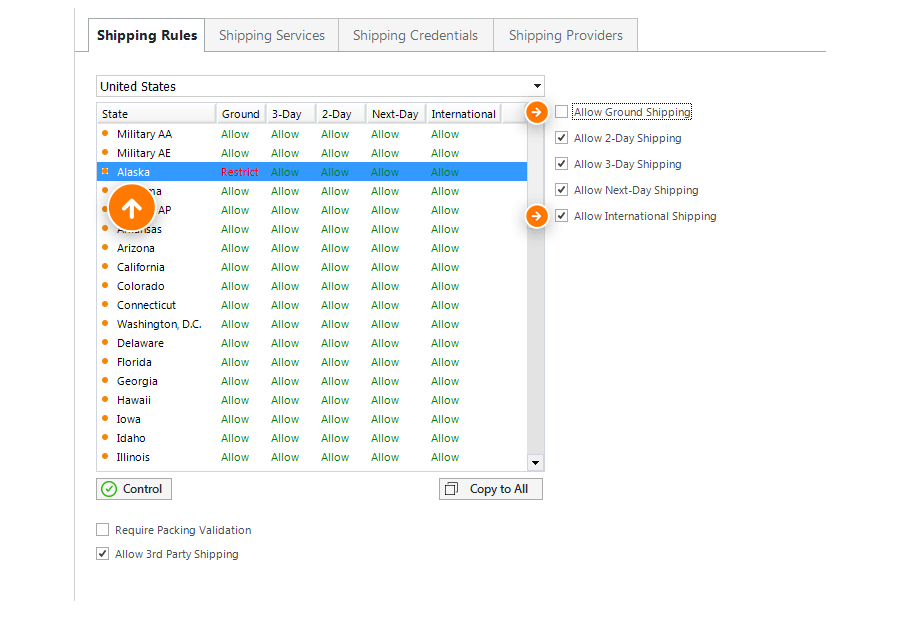Click the International column header
The height and width of the screenshot is (620, 900).
(x=464, y=114)
